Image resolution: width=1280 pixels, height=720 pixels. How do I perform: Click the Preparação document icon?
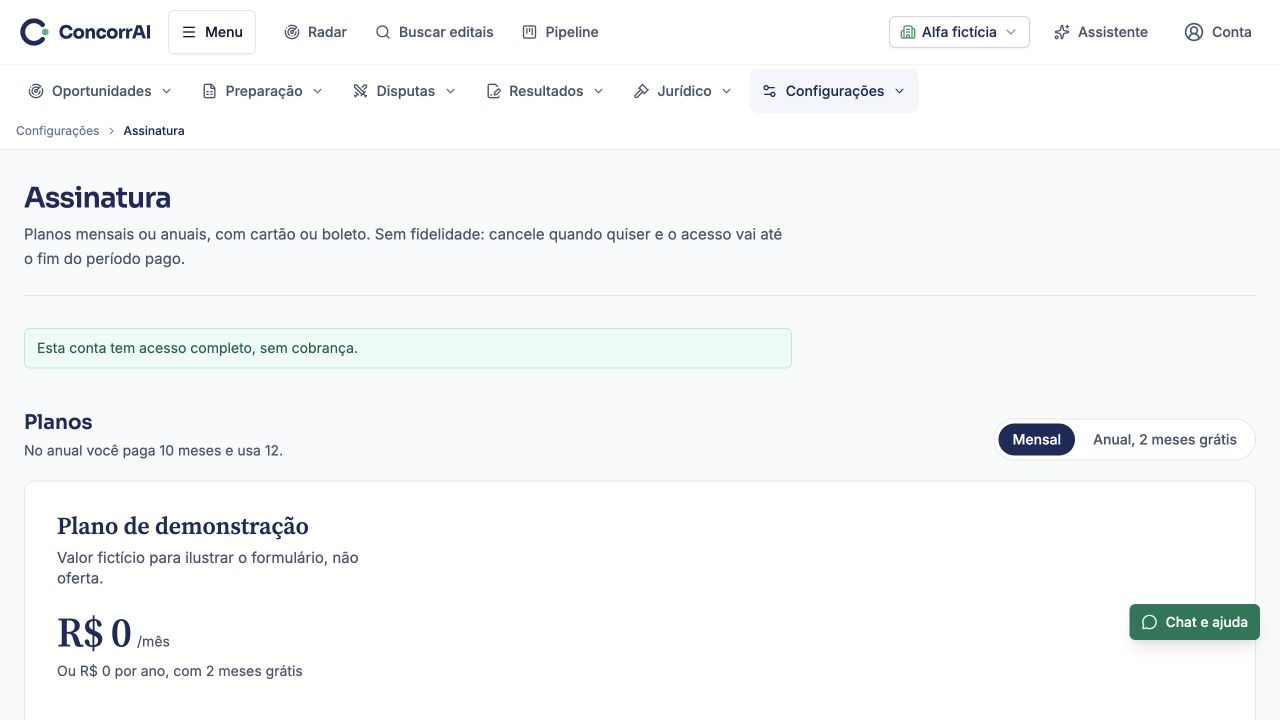pyautogui.click(x=210, y=91)
